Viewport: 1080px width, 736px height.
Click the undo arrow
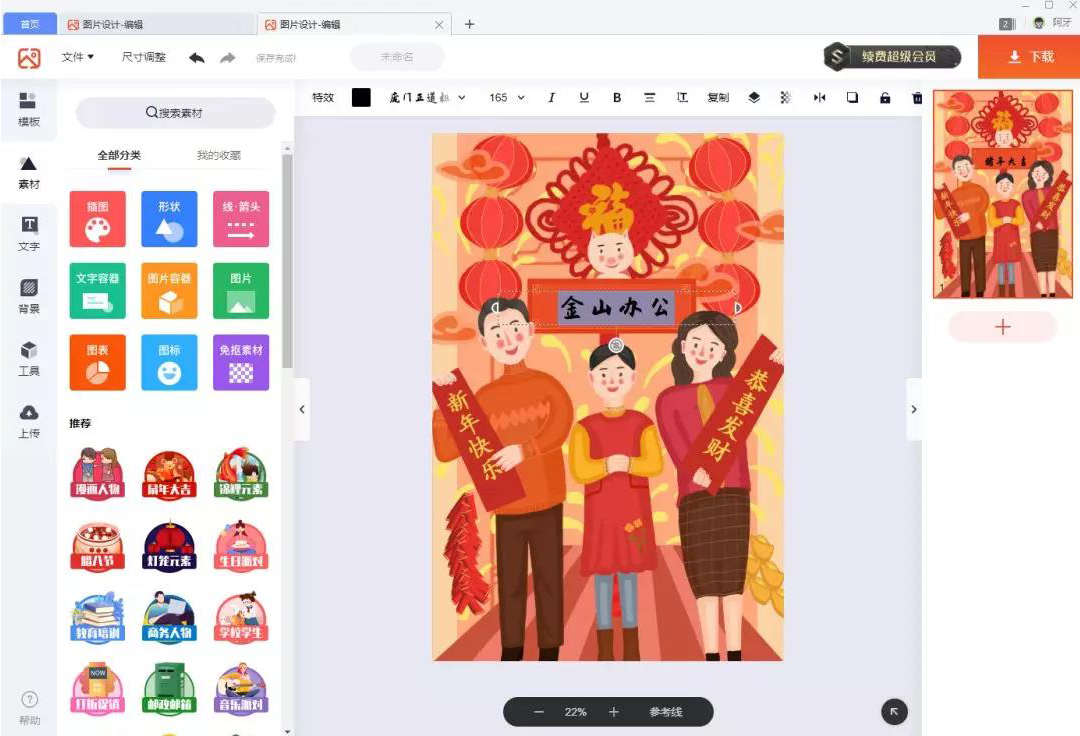pyautogui.click(x=197, y=58)
